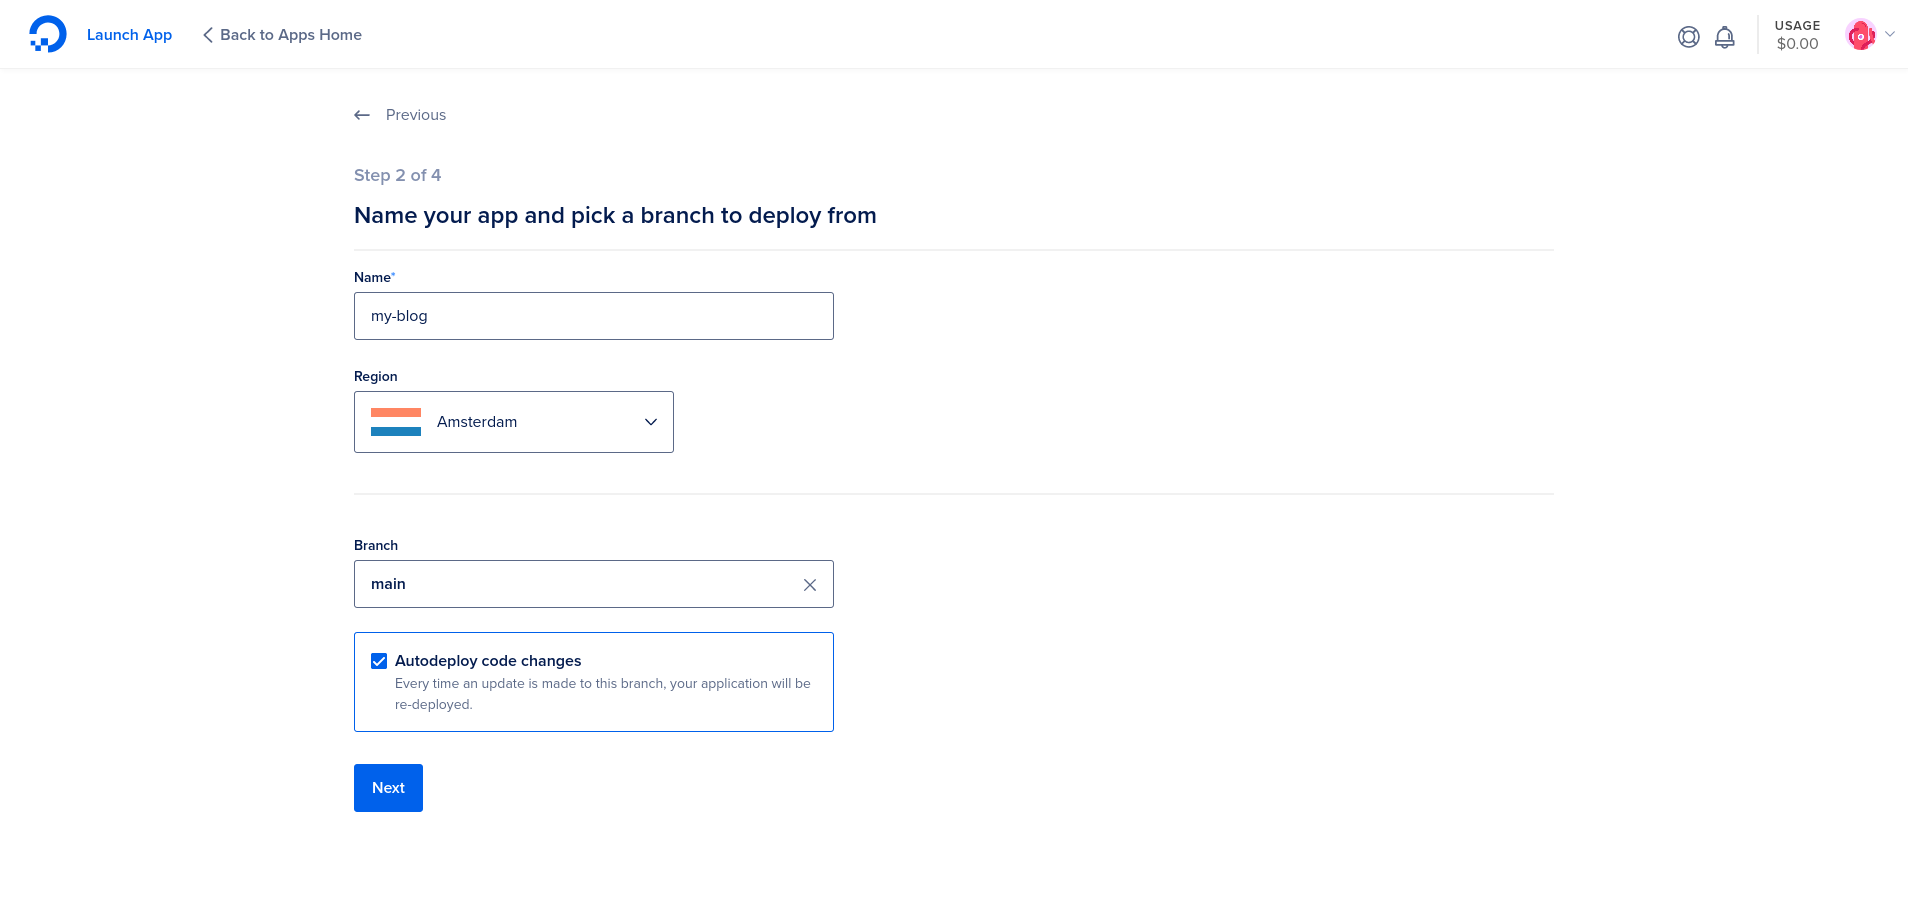The width and height of the screenshot is (1908, 910).
Task: Click the DigitalOcean logo icon
Action: (47, 35)
